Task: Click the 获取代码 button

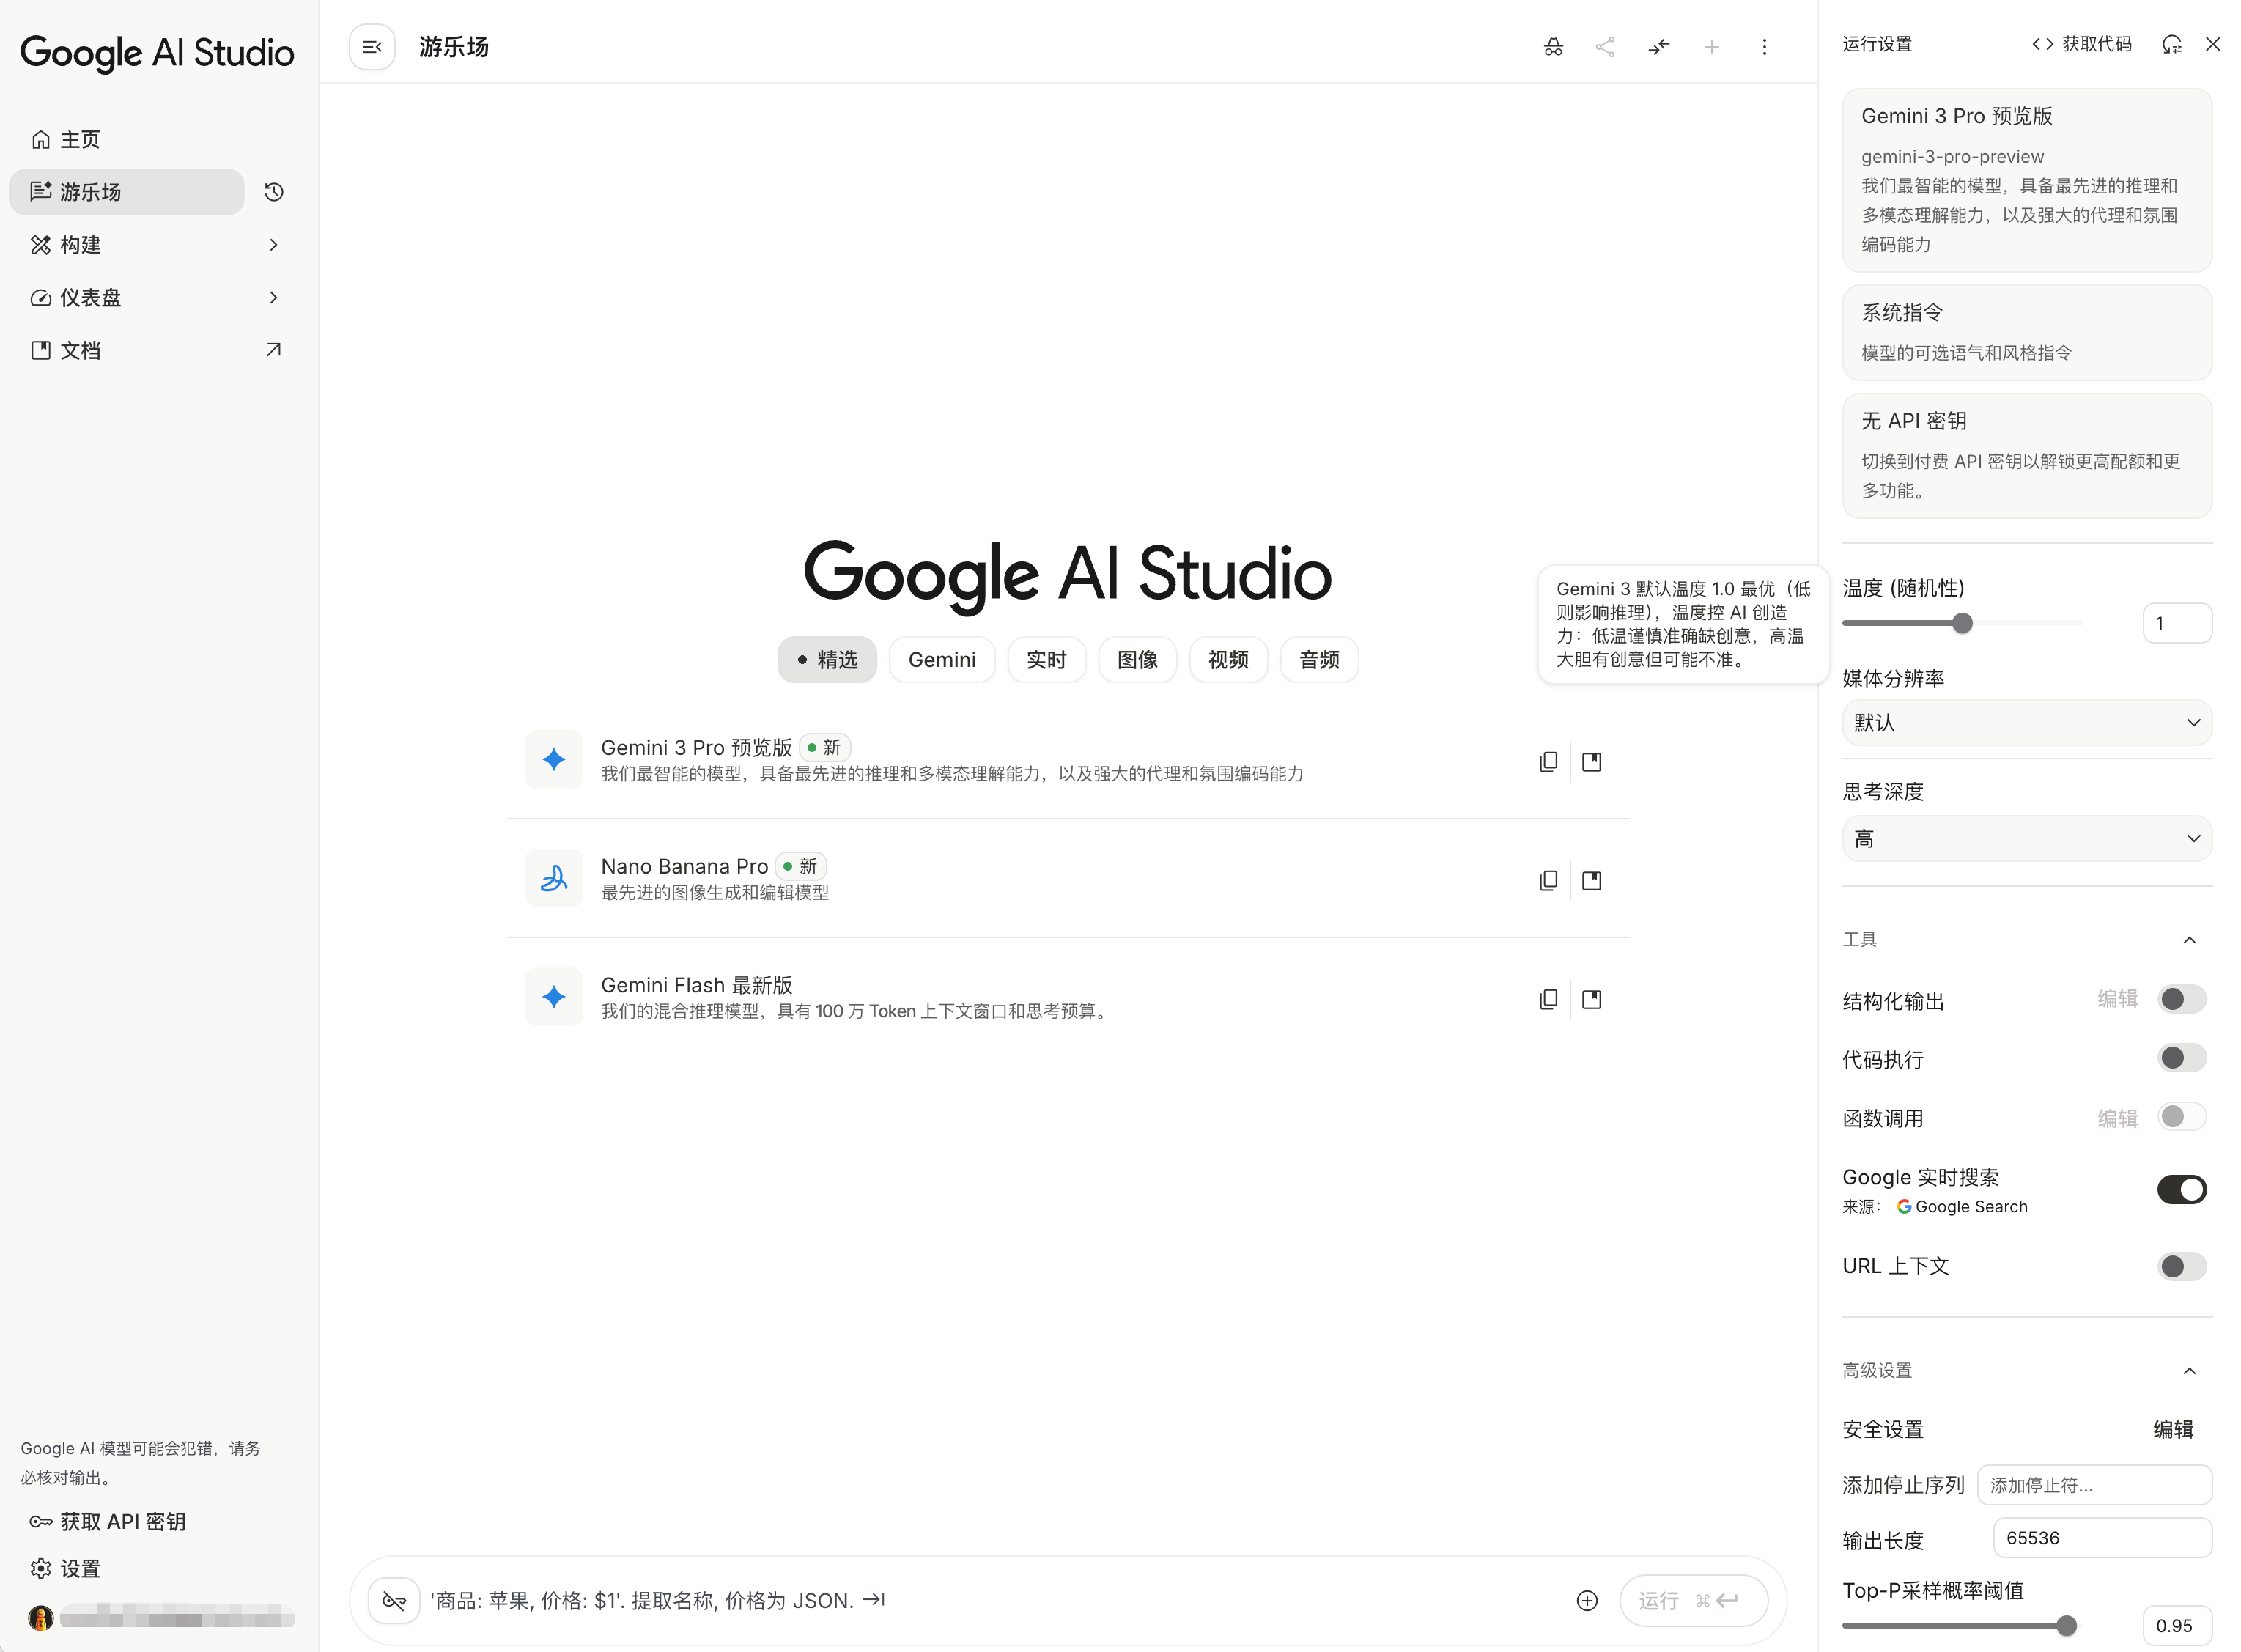Action: (x=2082, y=44)
